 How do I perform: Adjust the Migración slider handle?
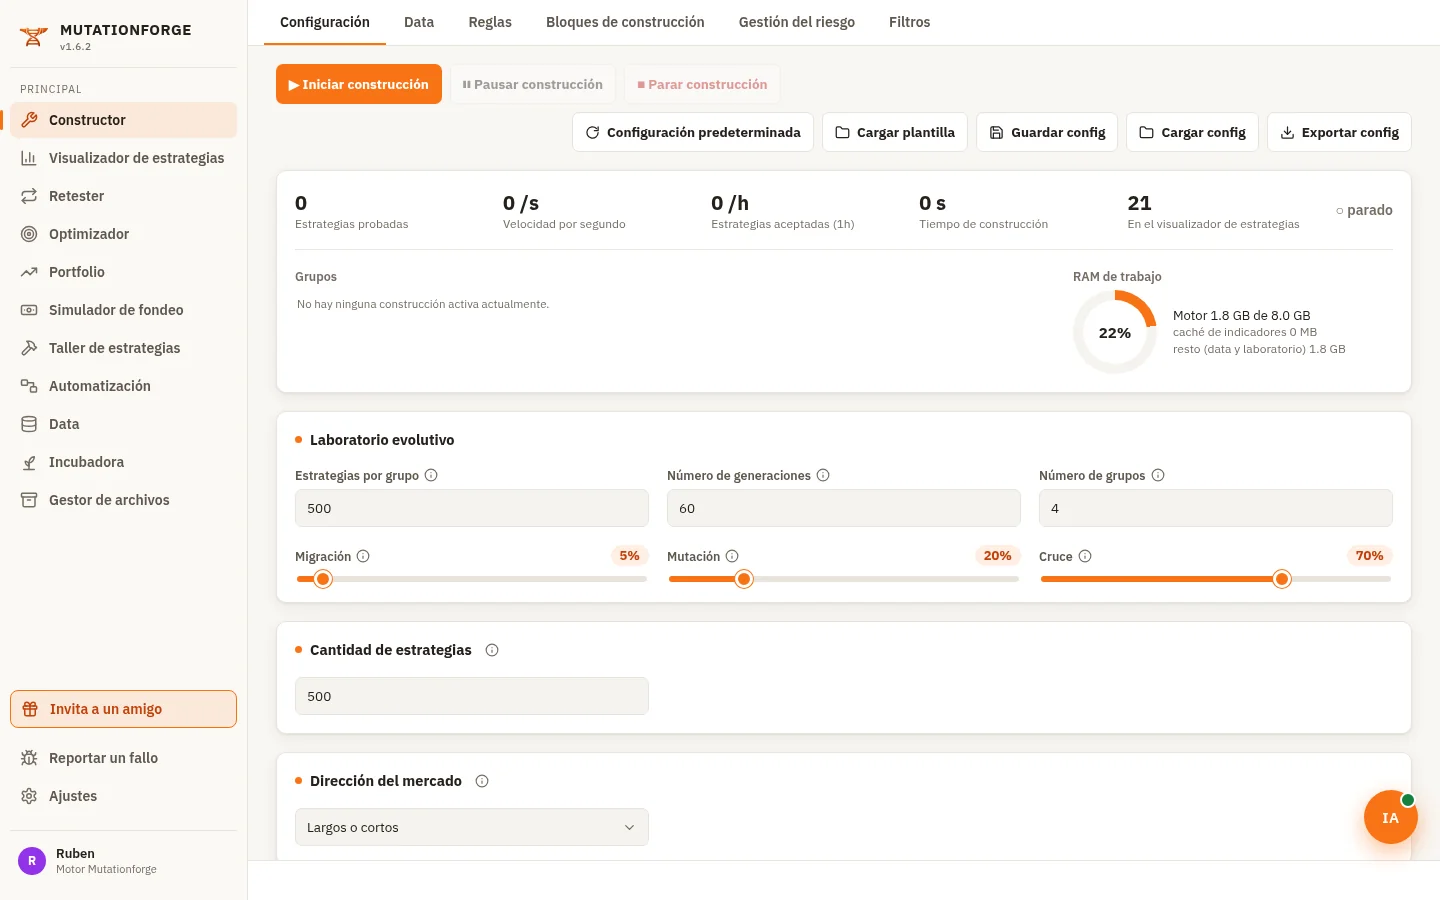click(x=323, y=579)
